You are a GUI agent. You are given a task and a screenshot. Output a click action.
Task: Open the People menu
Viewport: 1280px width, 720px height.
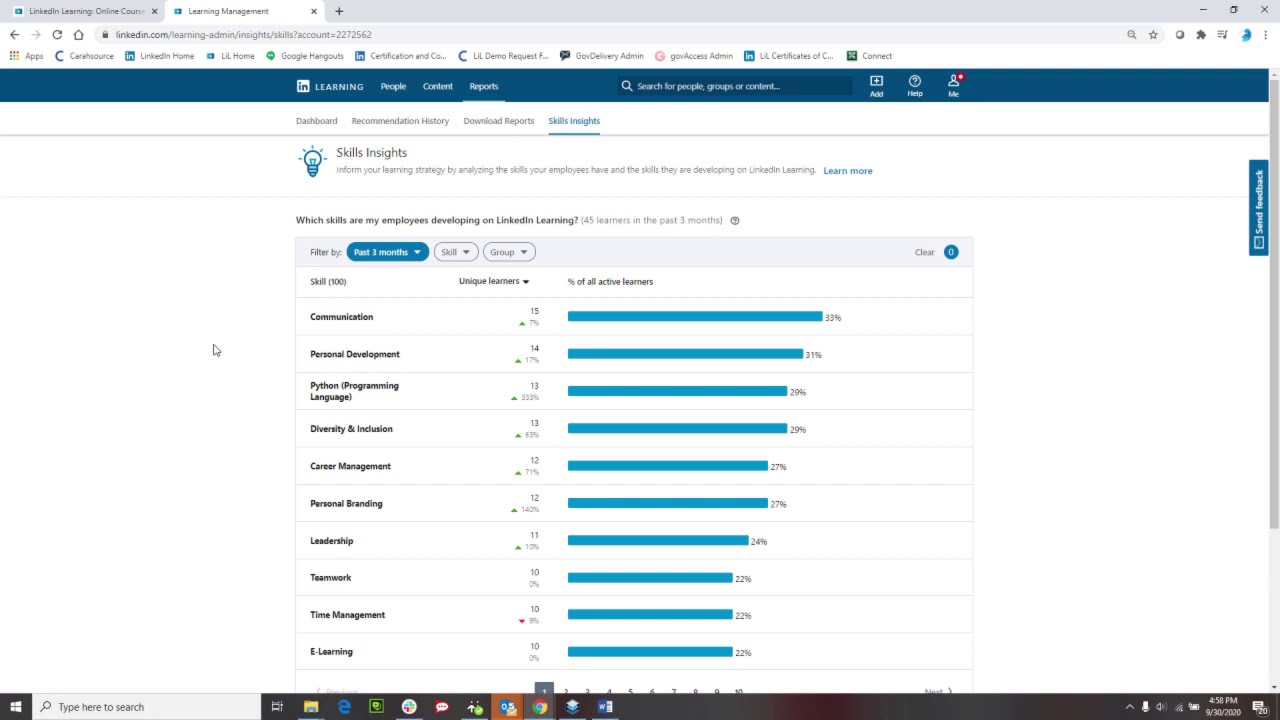pos(393,86)
